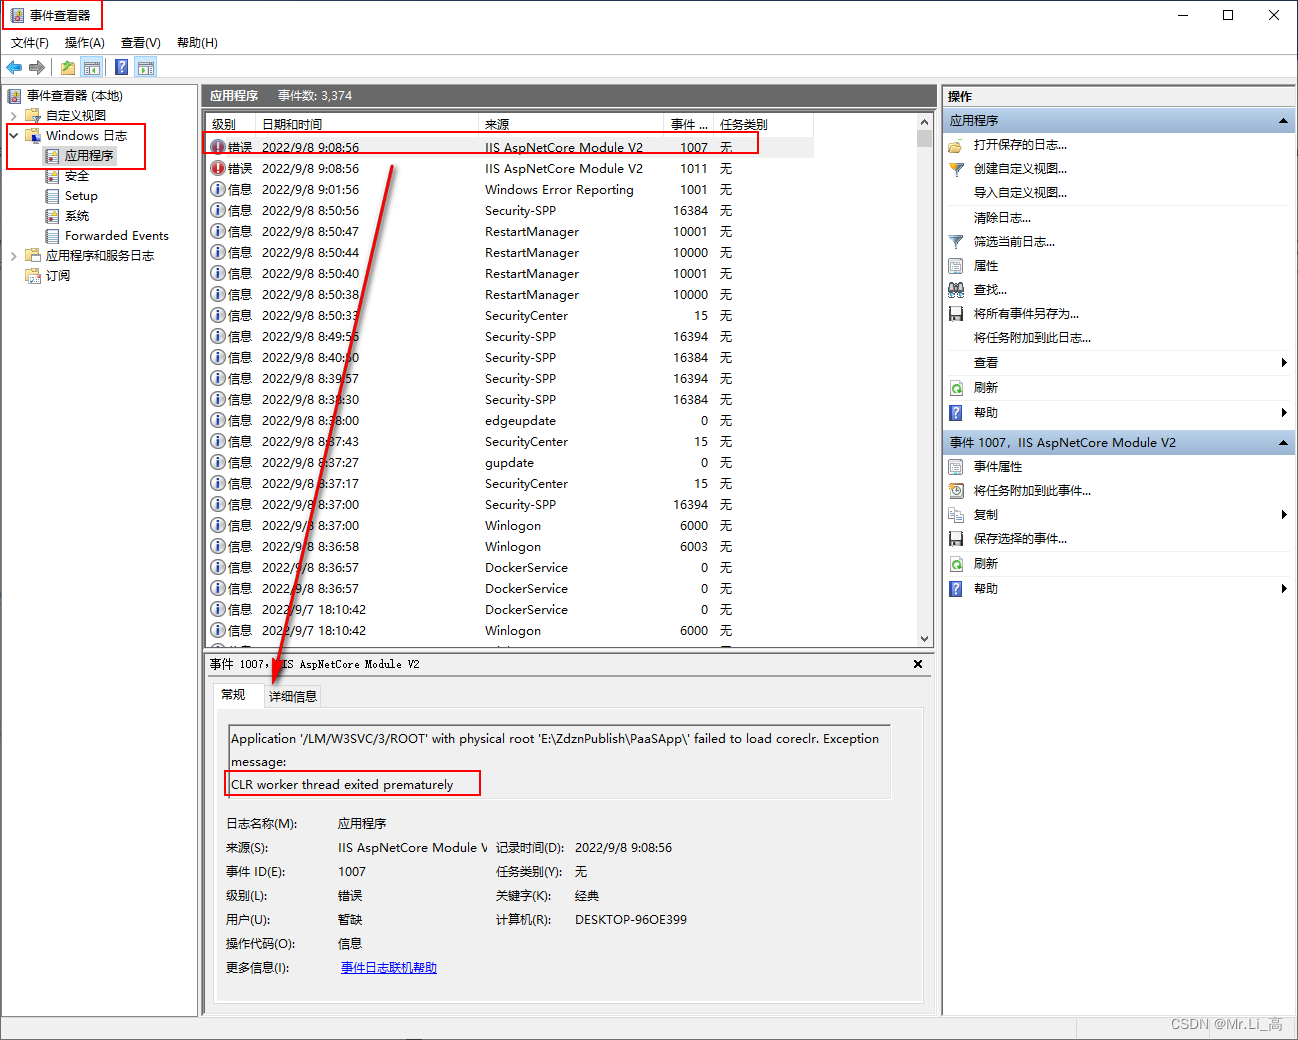Click 清除日志... action
Screen dimensions: 1298x1040
(1002, 218)
